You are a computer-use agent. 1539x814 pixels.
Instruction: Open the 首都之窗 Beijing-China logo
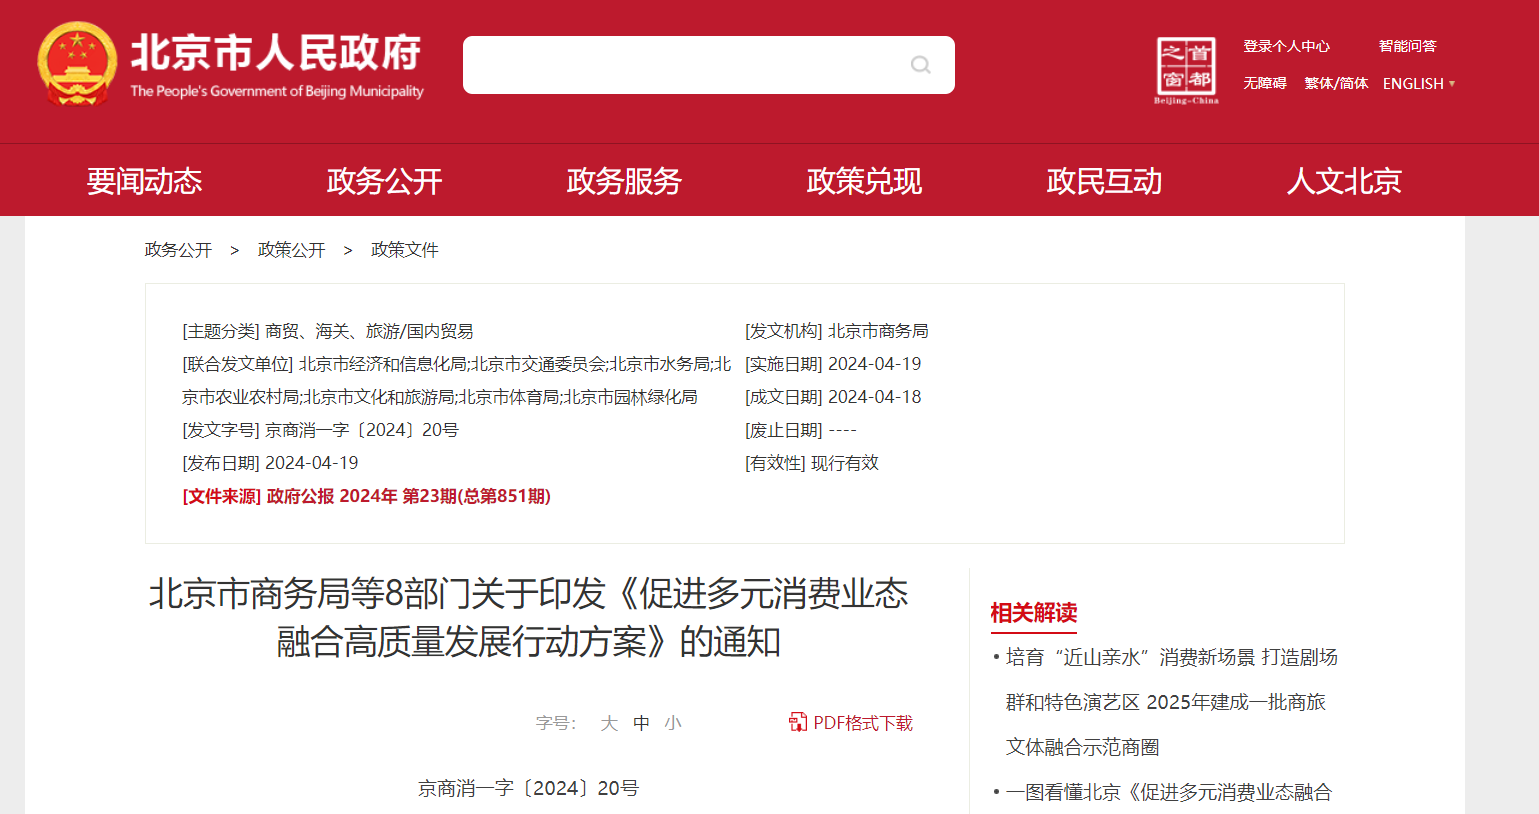pyautogui.click(x=1186, y=70)
